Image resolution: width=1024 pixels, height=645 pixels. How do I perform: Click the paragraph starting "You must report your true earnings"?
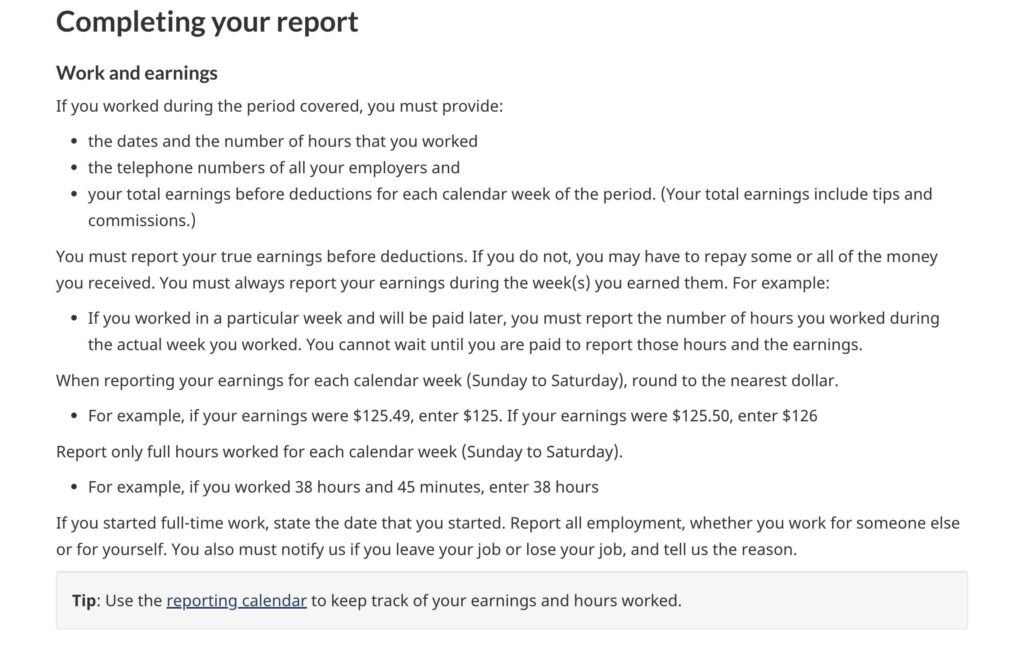click(300, 257)
